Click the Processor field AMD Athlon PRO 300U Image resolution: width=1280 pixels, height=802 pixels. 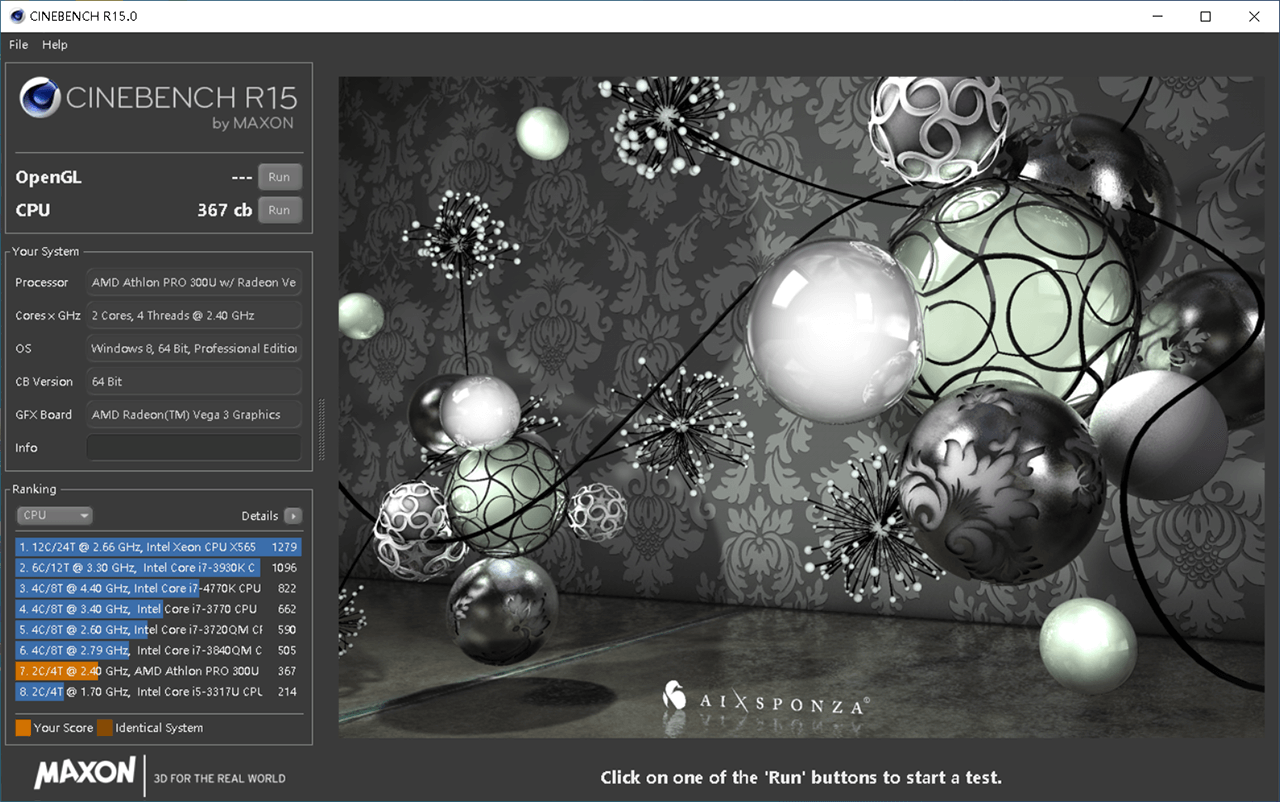pyautogui.click(x=194, y=282)
